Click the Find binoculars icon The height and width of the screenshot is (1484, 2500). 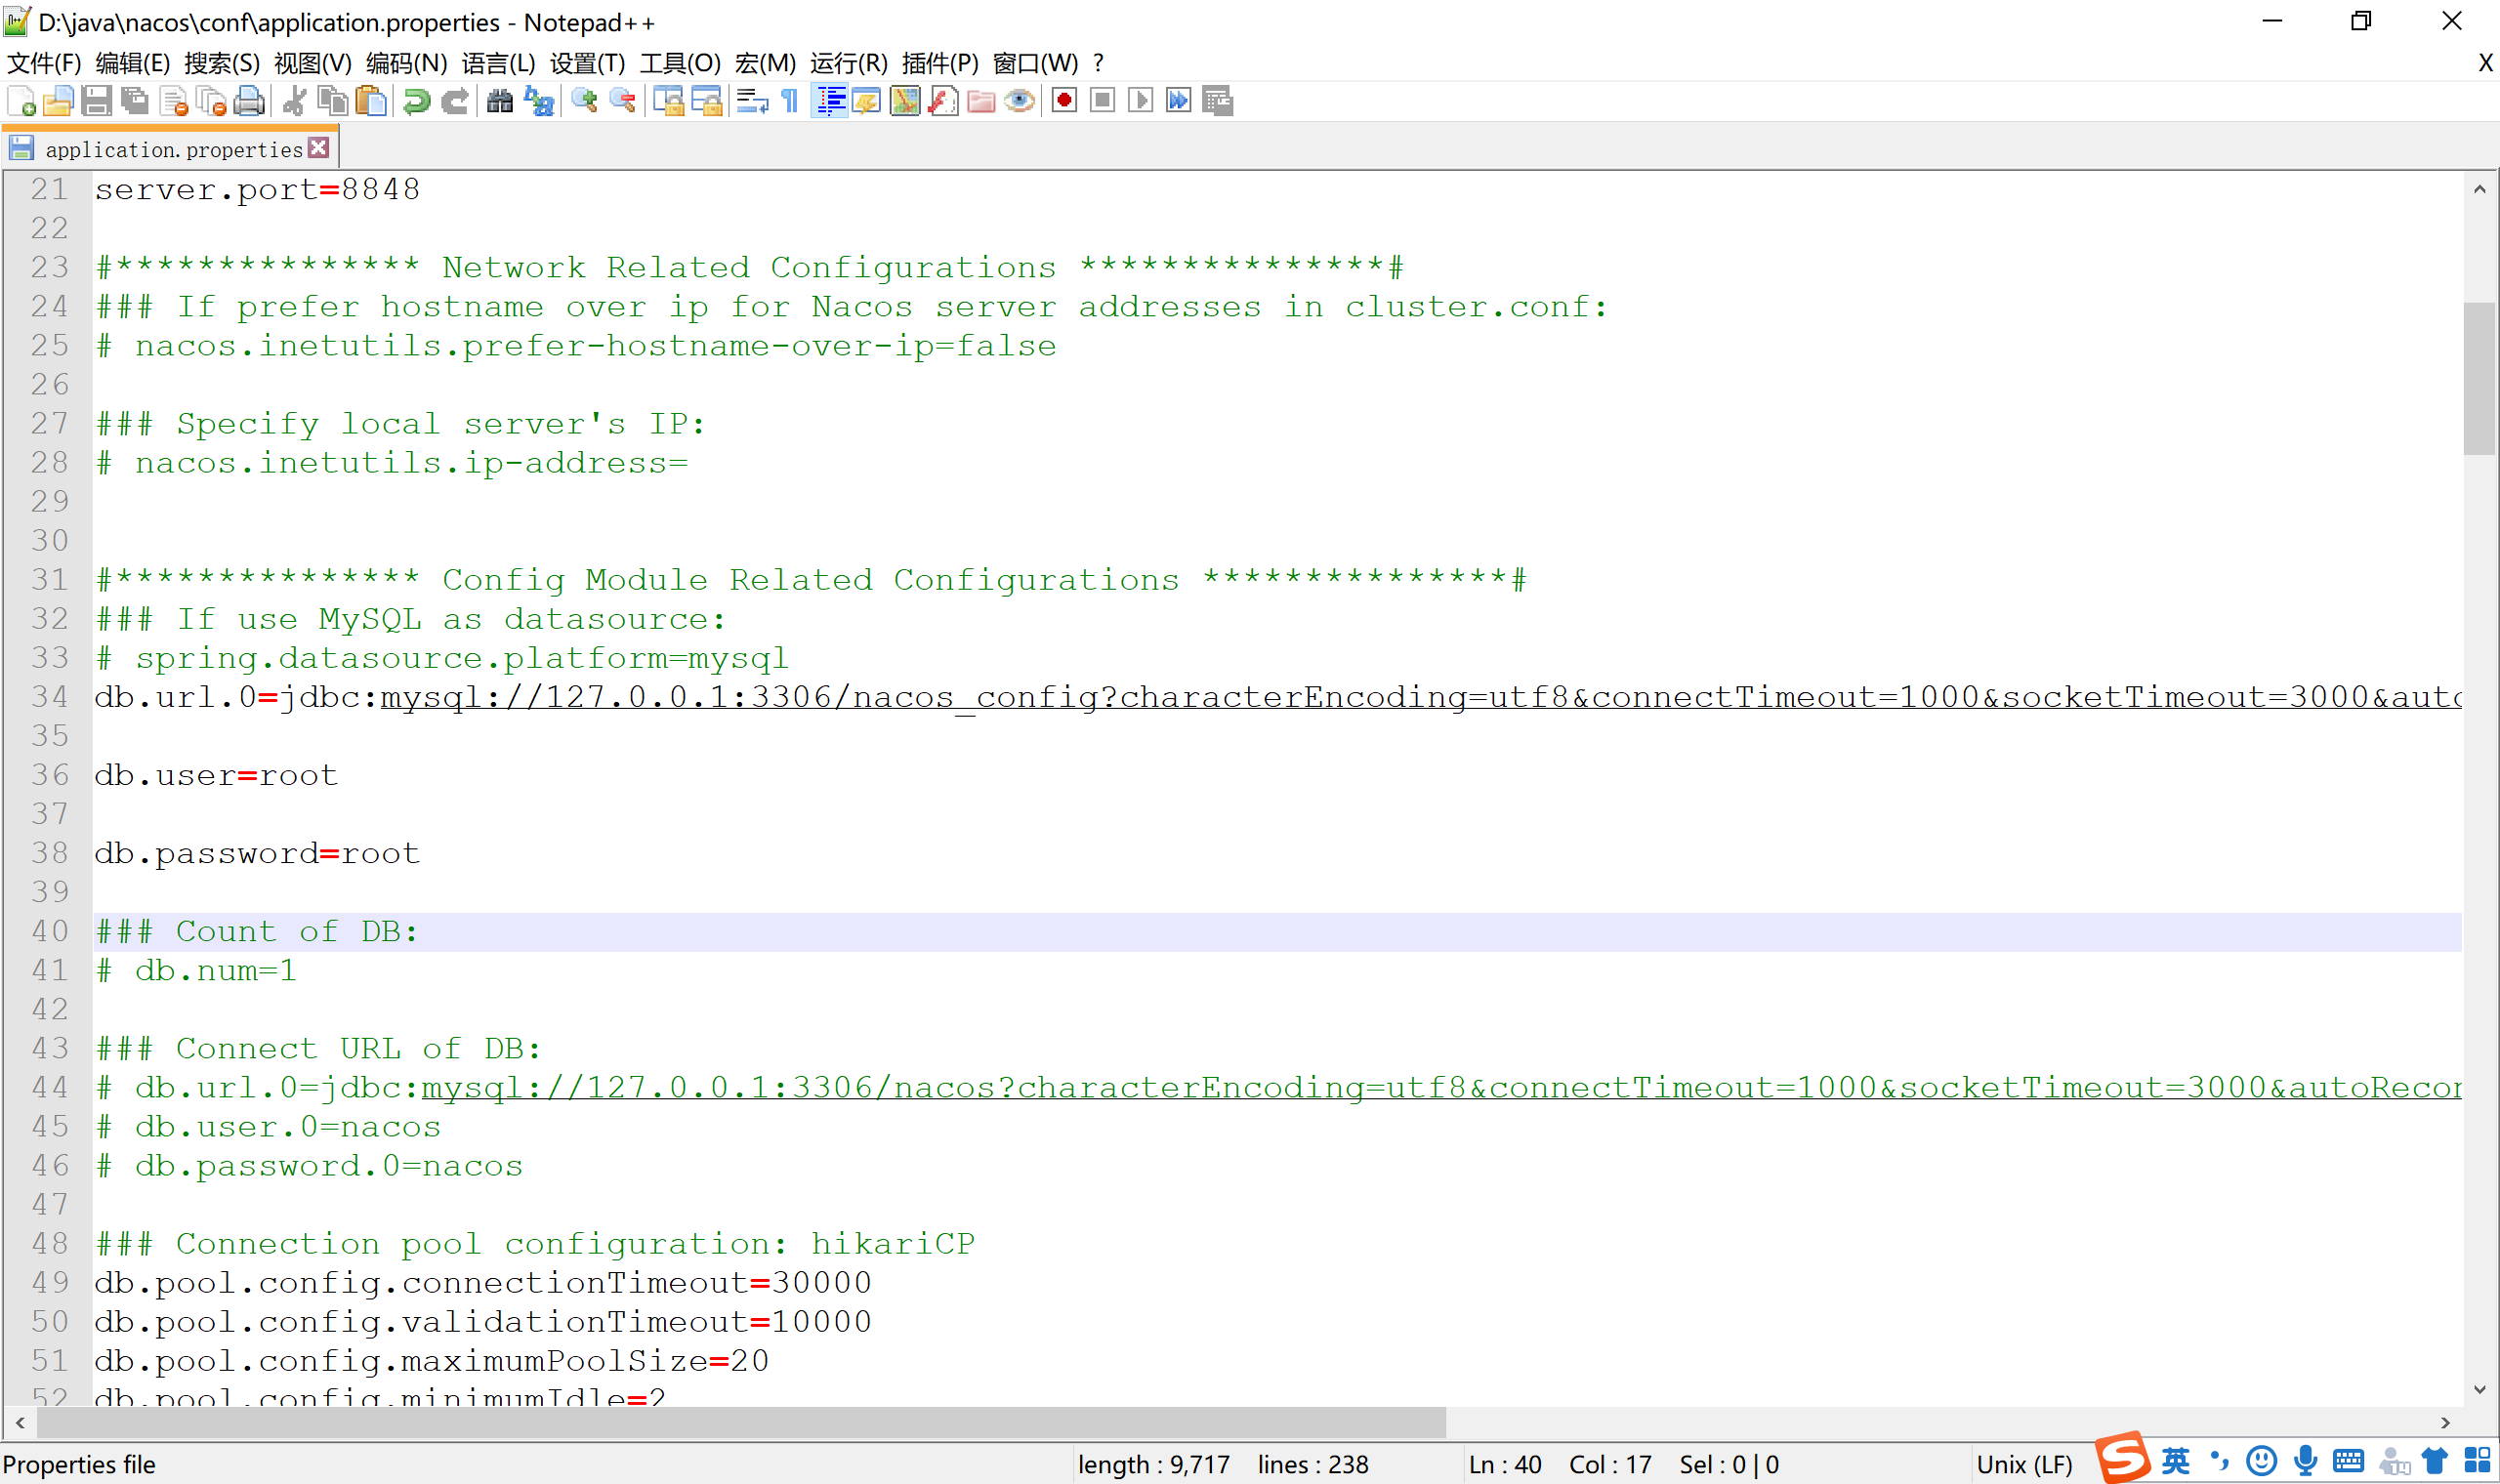point(500,101)
